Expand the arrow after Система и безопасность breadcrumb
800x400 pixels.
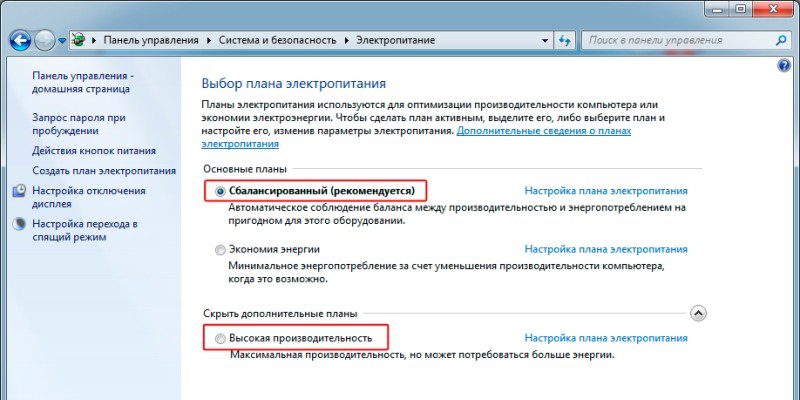346,40
